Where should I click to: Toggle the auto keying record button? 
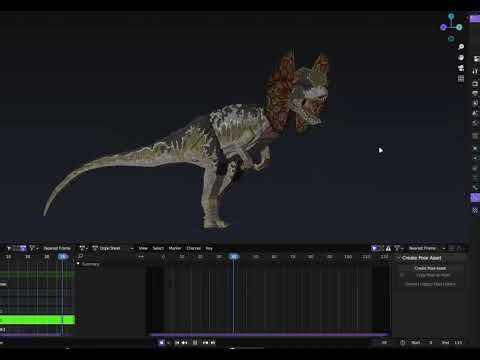[162, 342]
